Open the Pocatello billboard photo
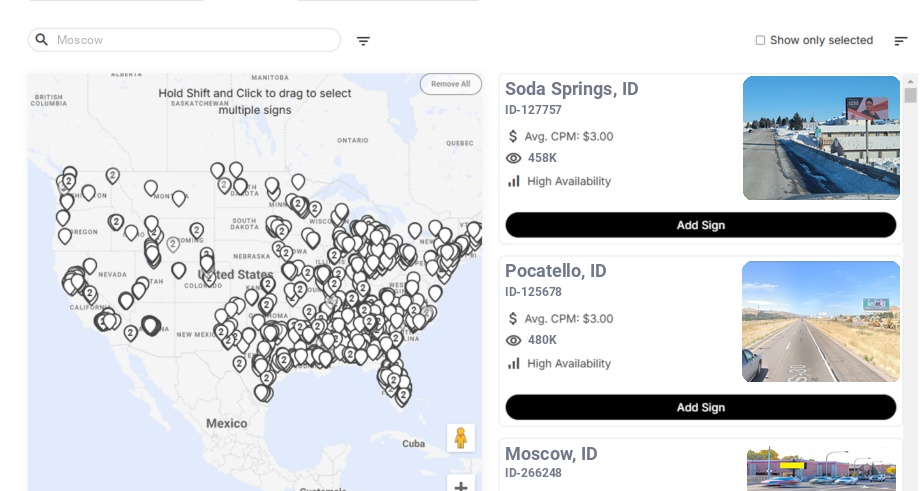Viewport: 920px width, 491px height. click(x=821, y=321)
